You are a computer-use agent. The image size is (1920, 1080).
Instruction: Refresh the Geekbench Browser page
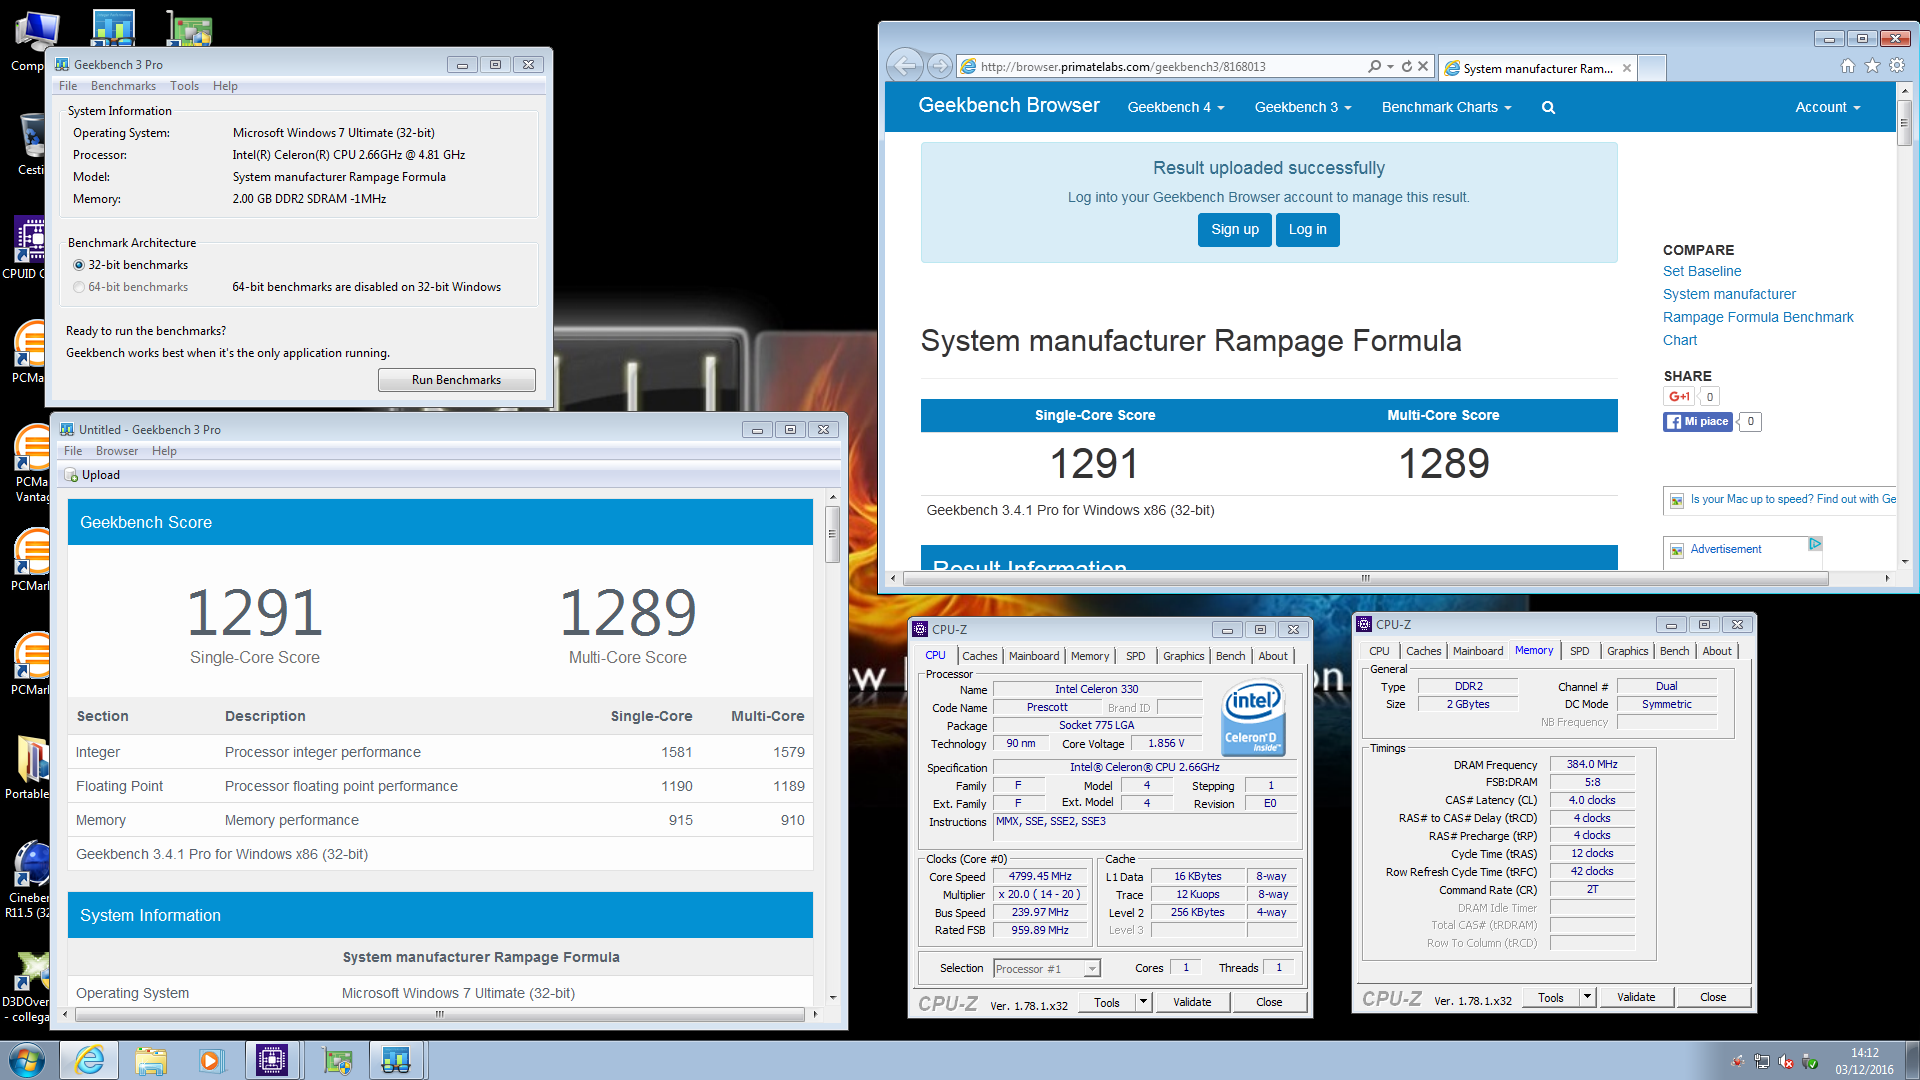click(x=1406, y=67)
